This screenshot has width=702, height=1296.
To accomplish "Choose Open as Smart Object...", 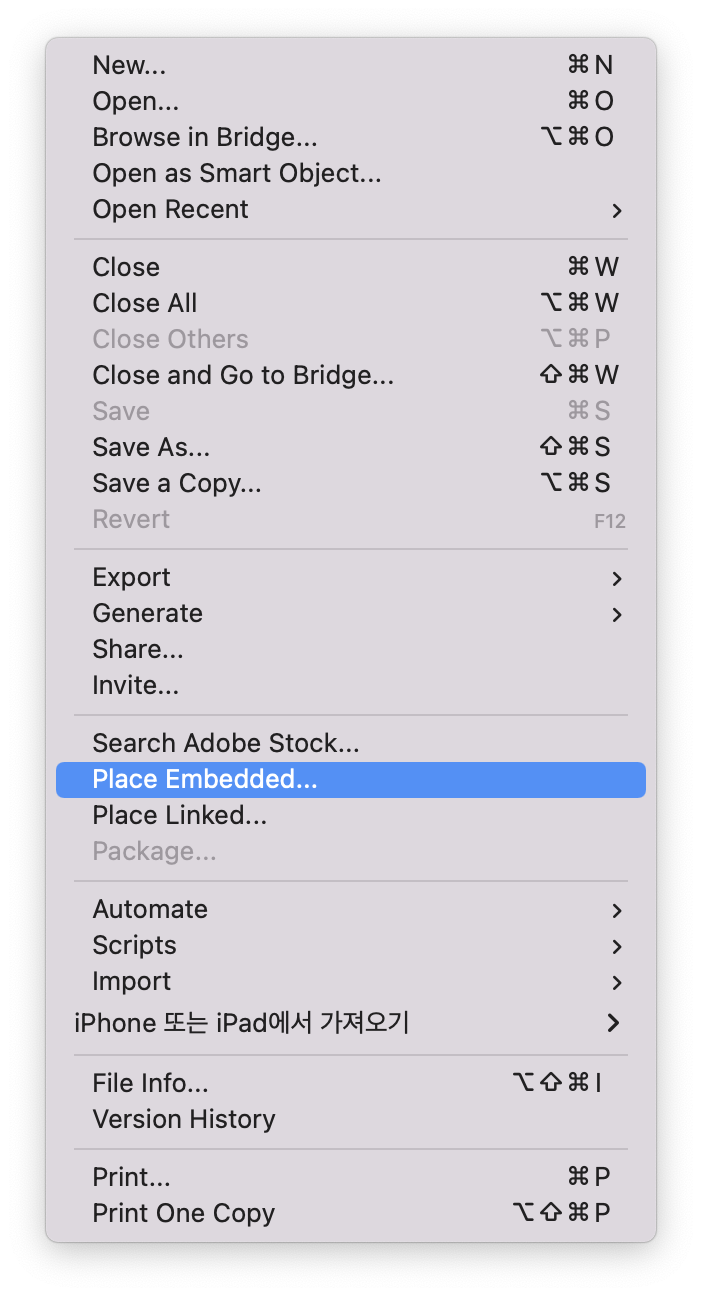I will pyautogui.click(x=237, y=173).
